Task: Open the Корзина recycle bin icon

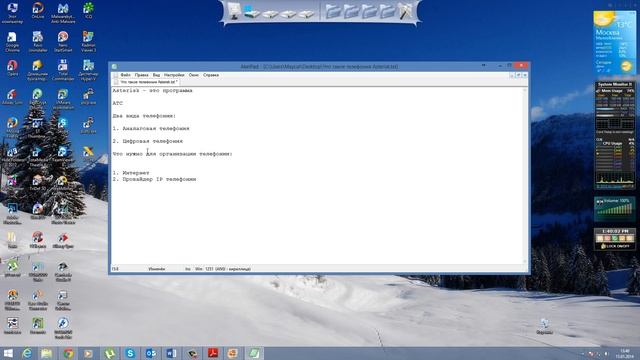Action: click(x=544, y=327)
